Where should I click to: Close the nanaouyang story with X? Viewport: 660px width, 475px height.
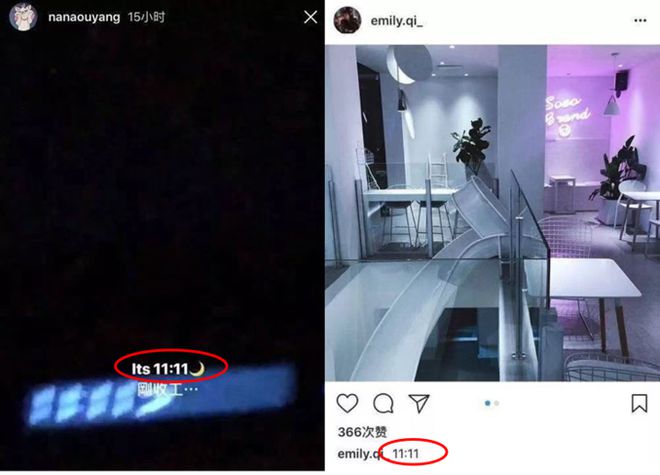(x=311, y=17)
